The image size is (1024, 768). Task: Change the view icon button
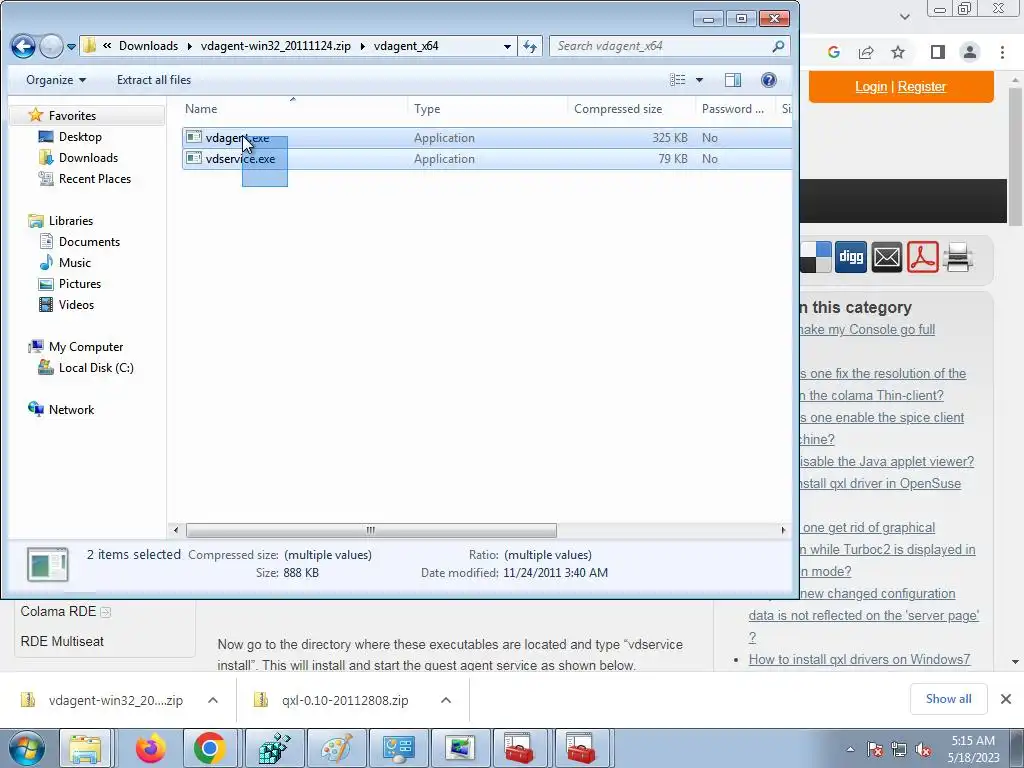677,80
